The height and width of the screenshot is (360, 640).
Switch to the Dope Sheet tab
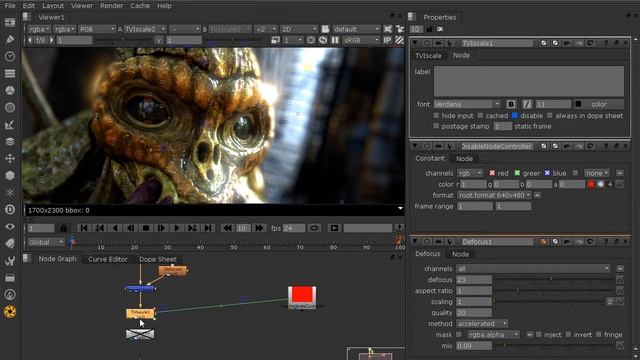point(158,259)
